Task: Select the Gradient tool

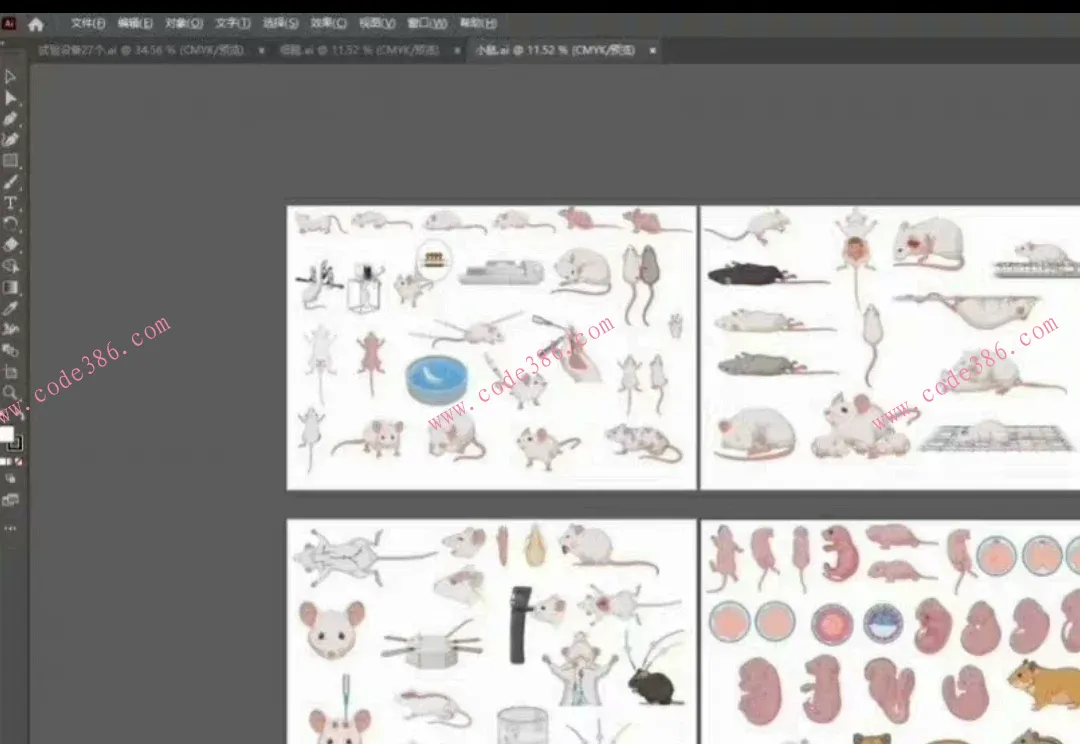Action: pyautogui.click(x=10, y=287)
